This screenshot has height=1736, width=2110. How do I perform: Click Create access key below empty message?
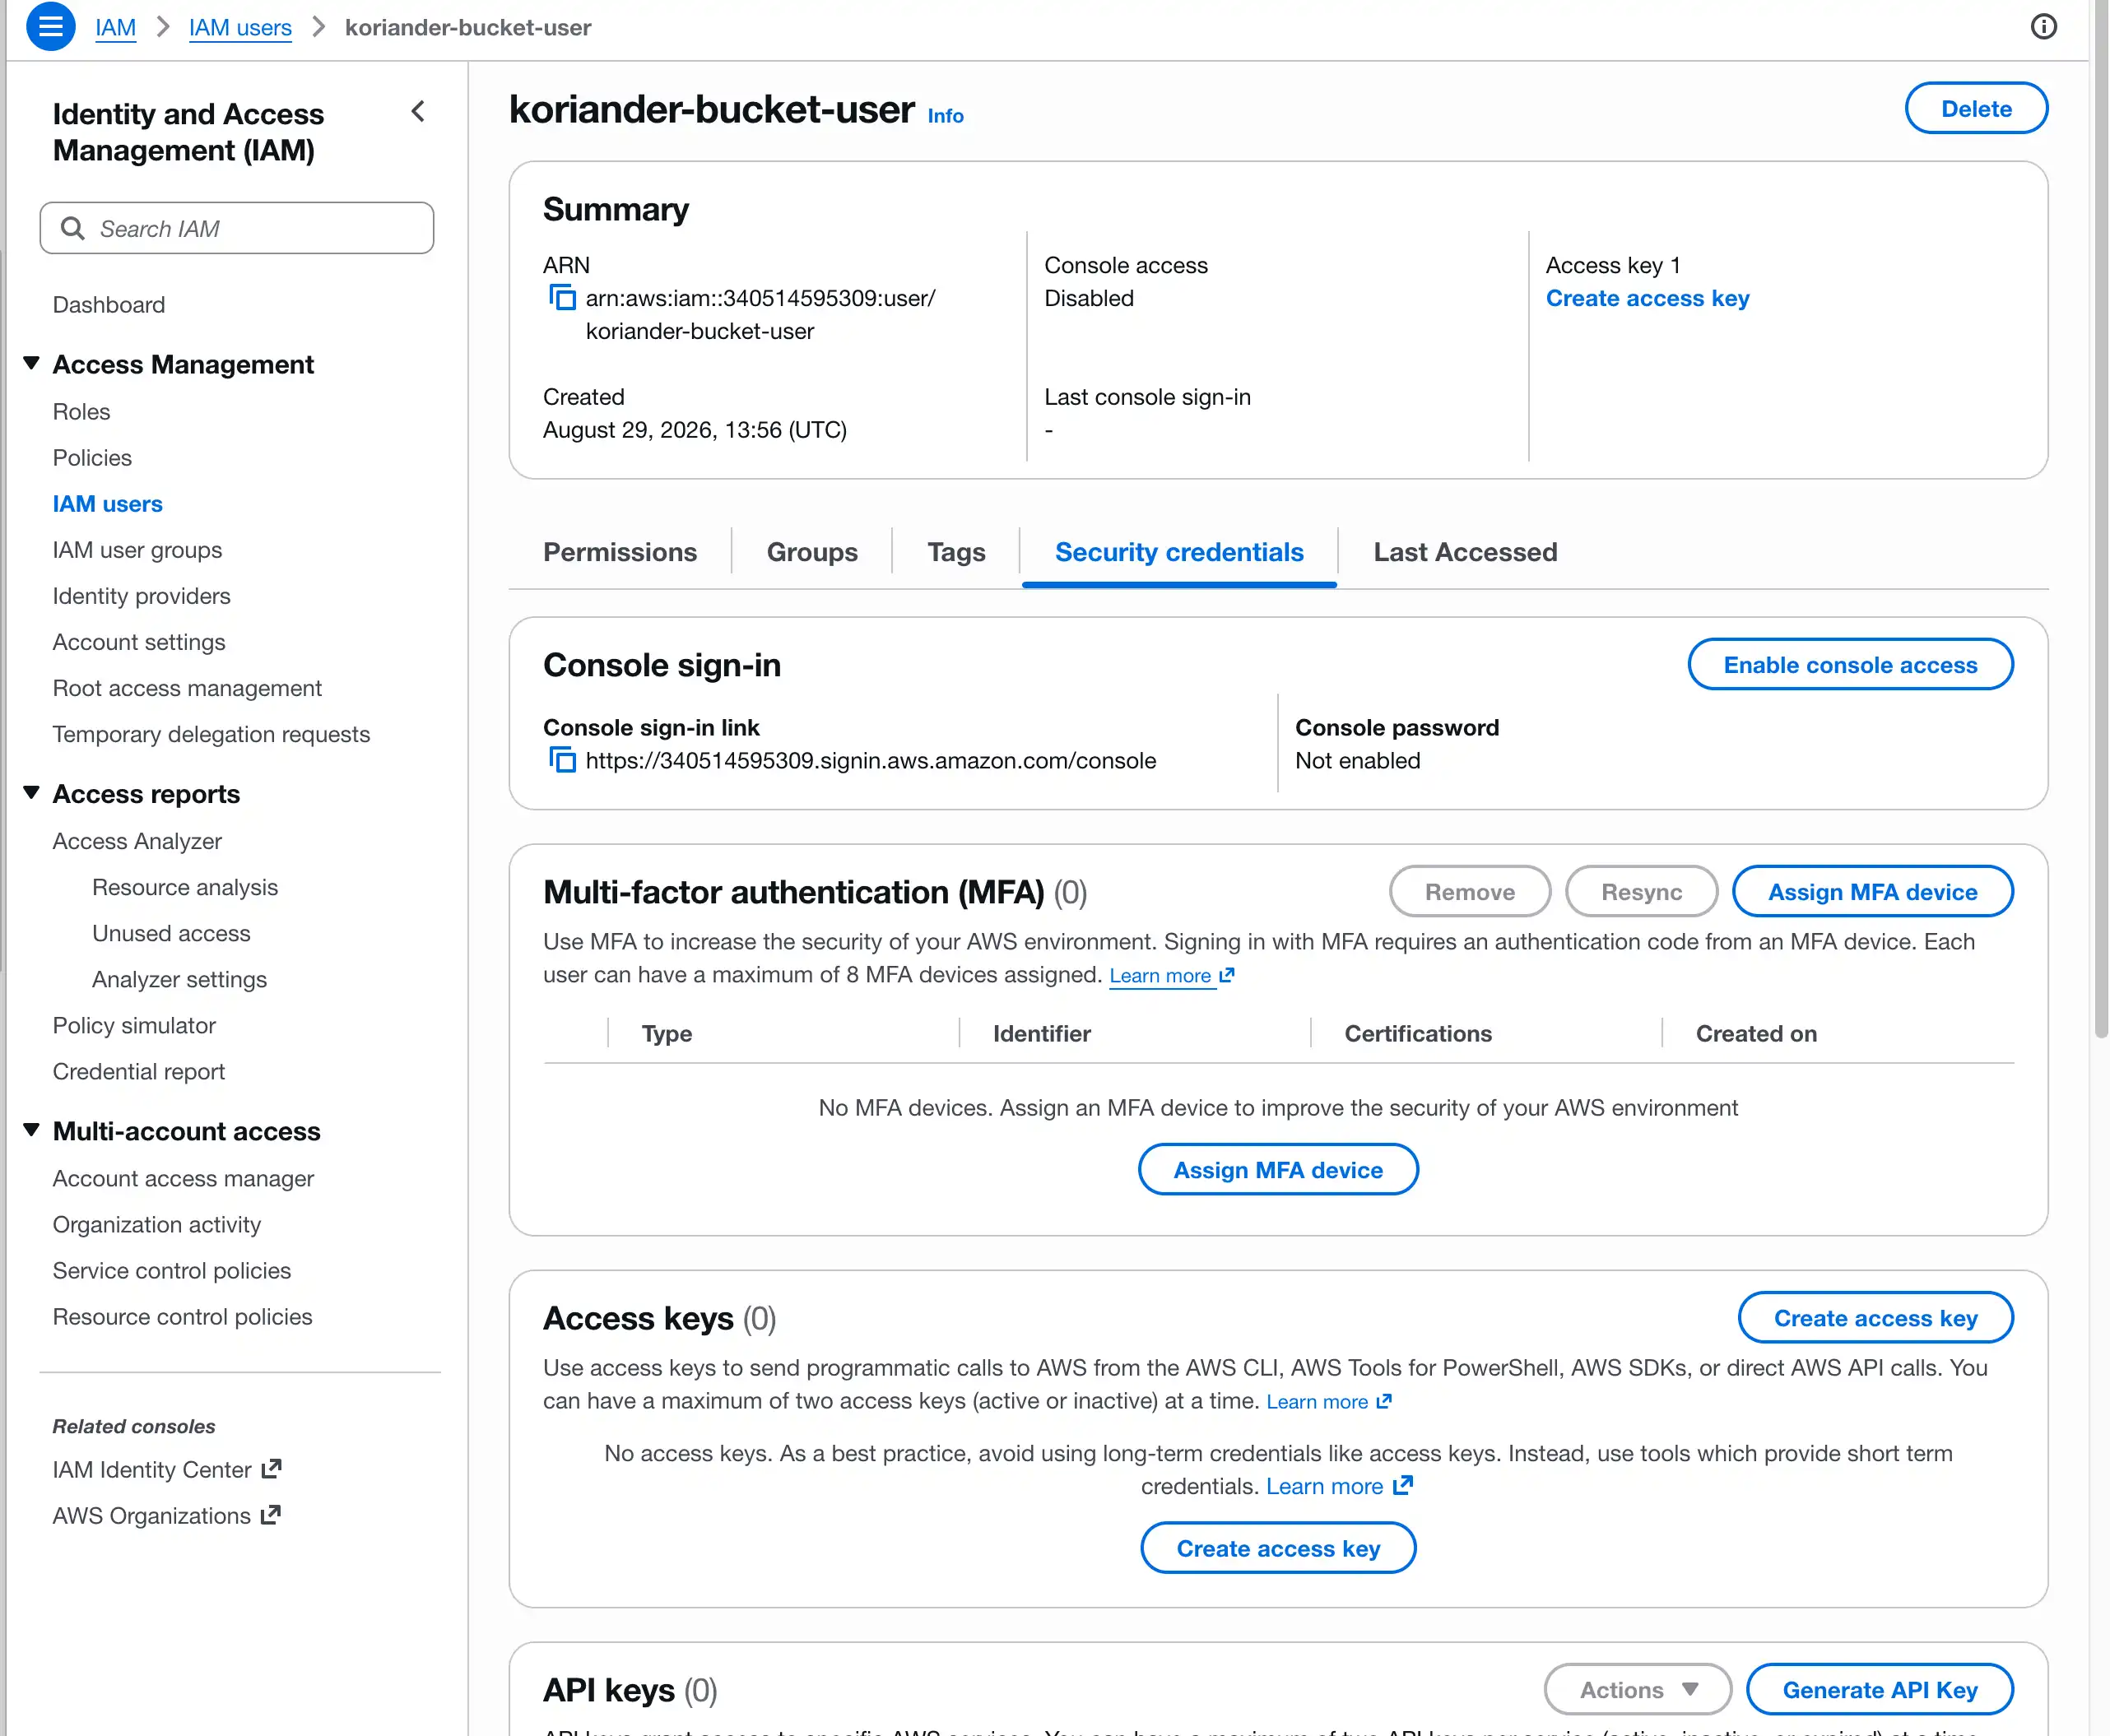tap(1278, 1547)
